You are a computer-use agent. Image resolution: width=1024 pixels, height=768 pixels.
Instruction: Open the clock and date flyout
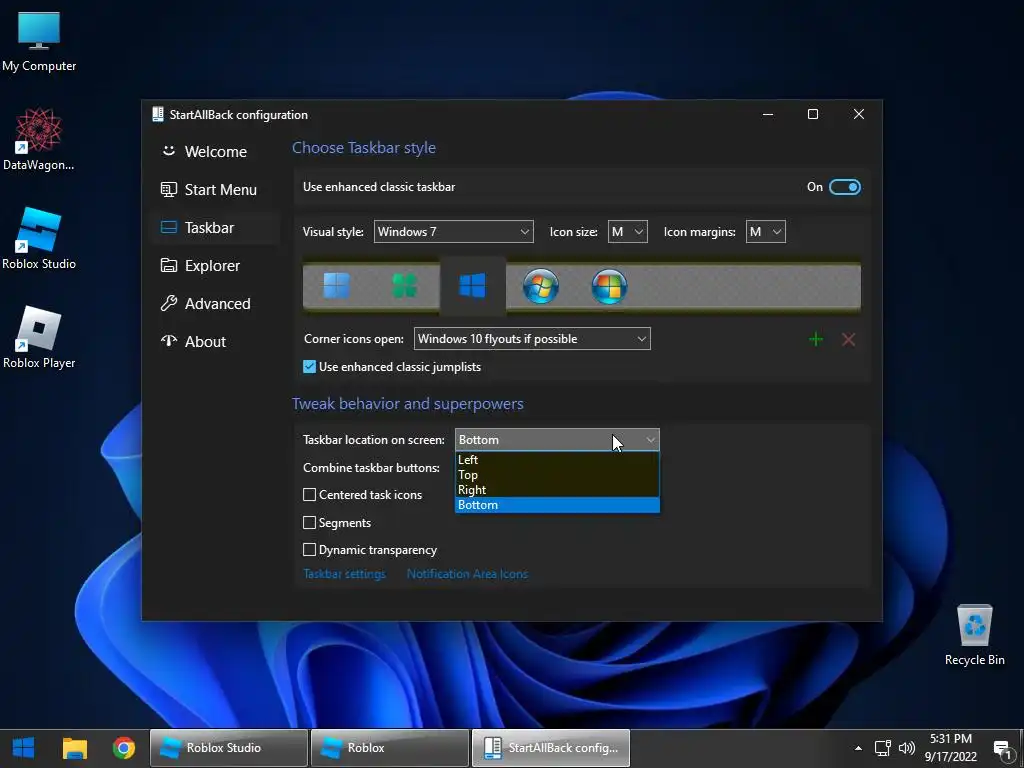tap(951, 748)
